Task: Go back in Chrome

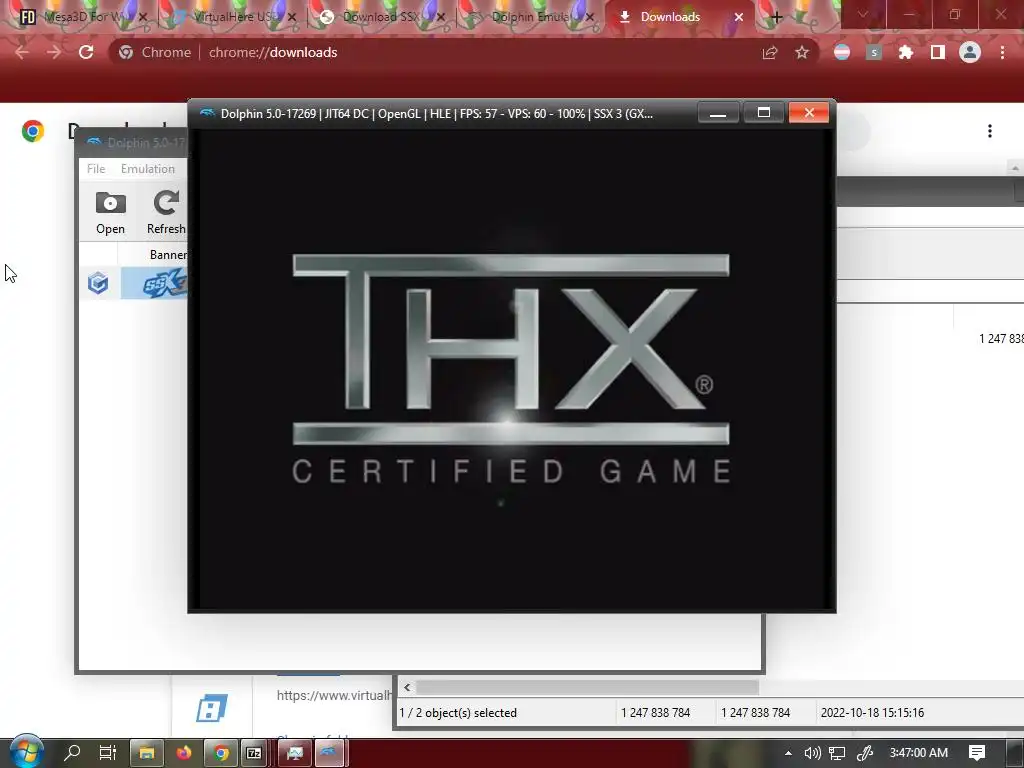Action: point(22,52)
